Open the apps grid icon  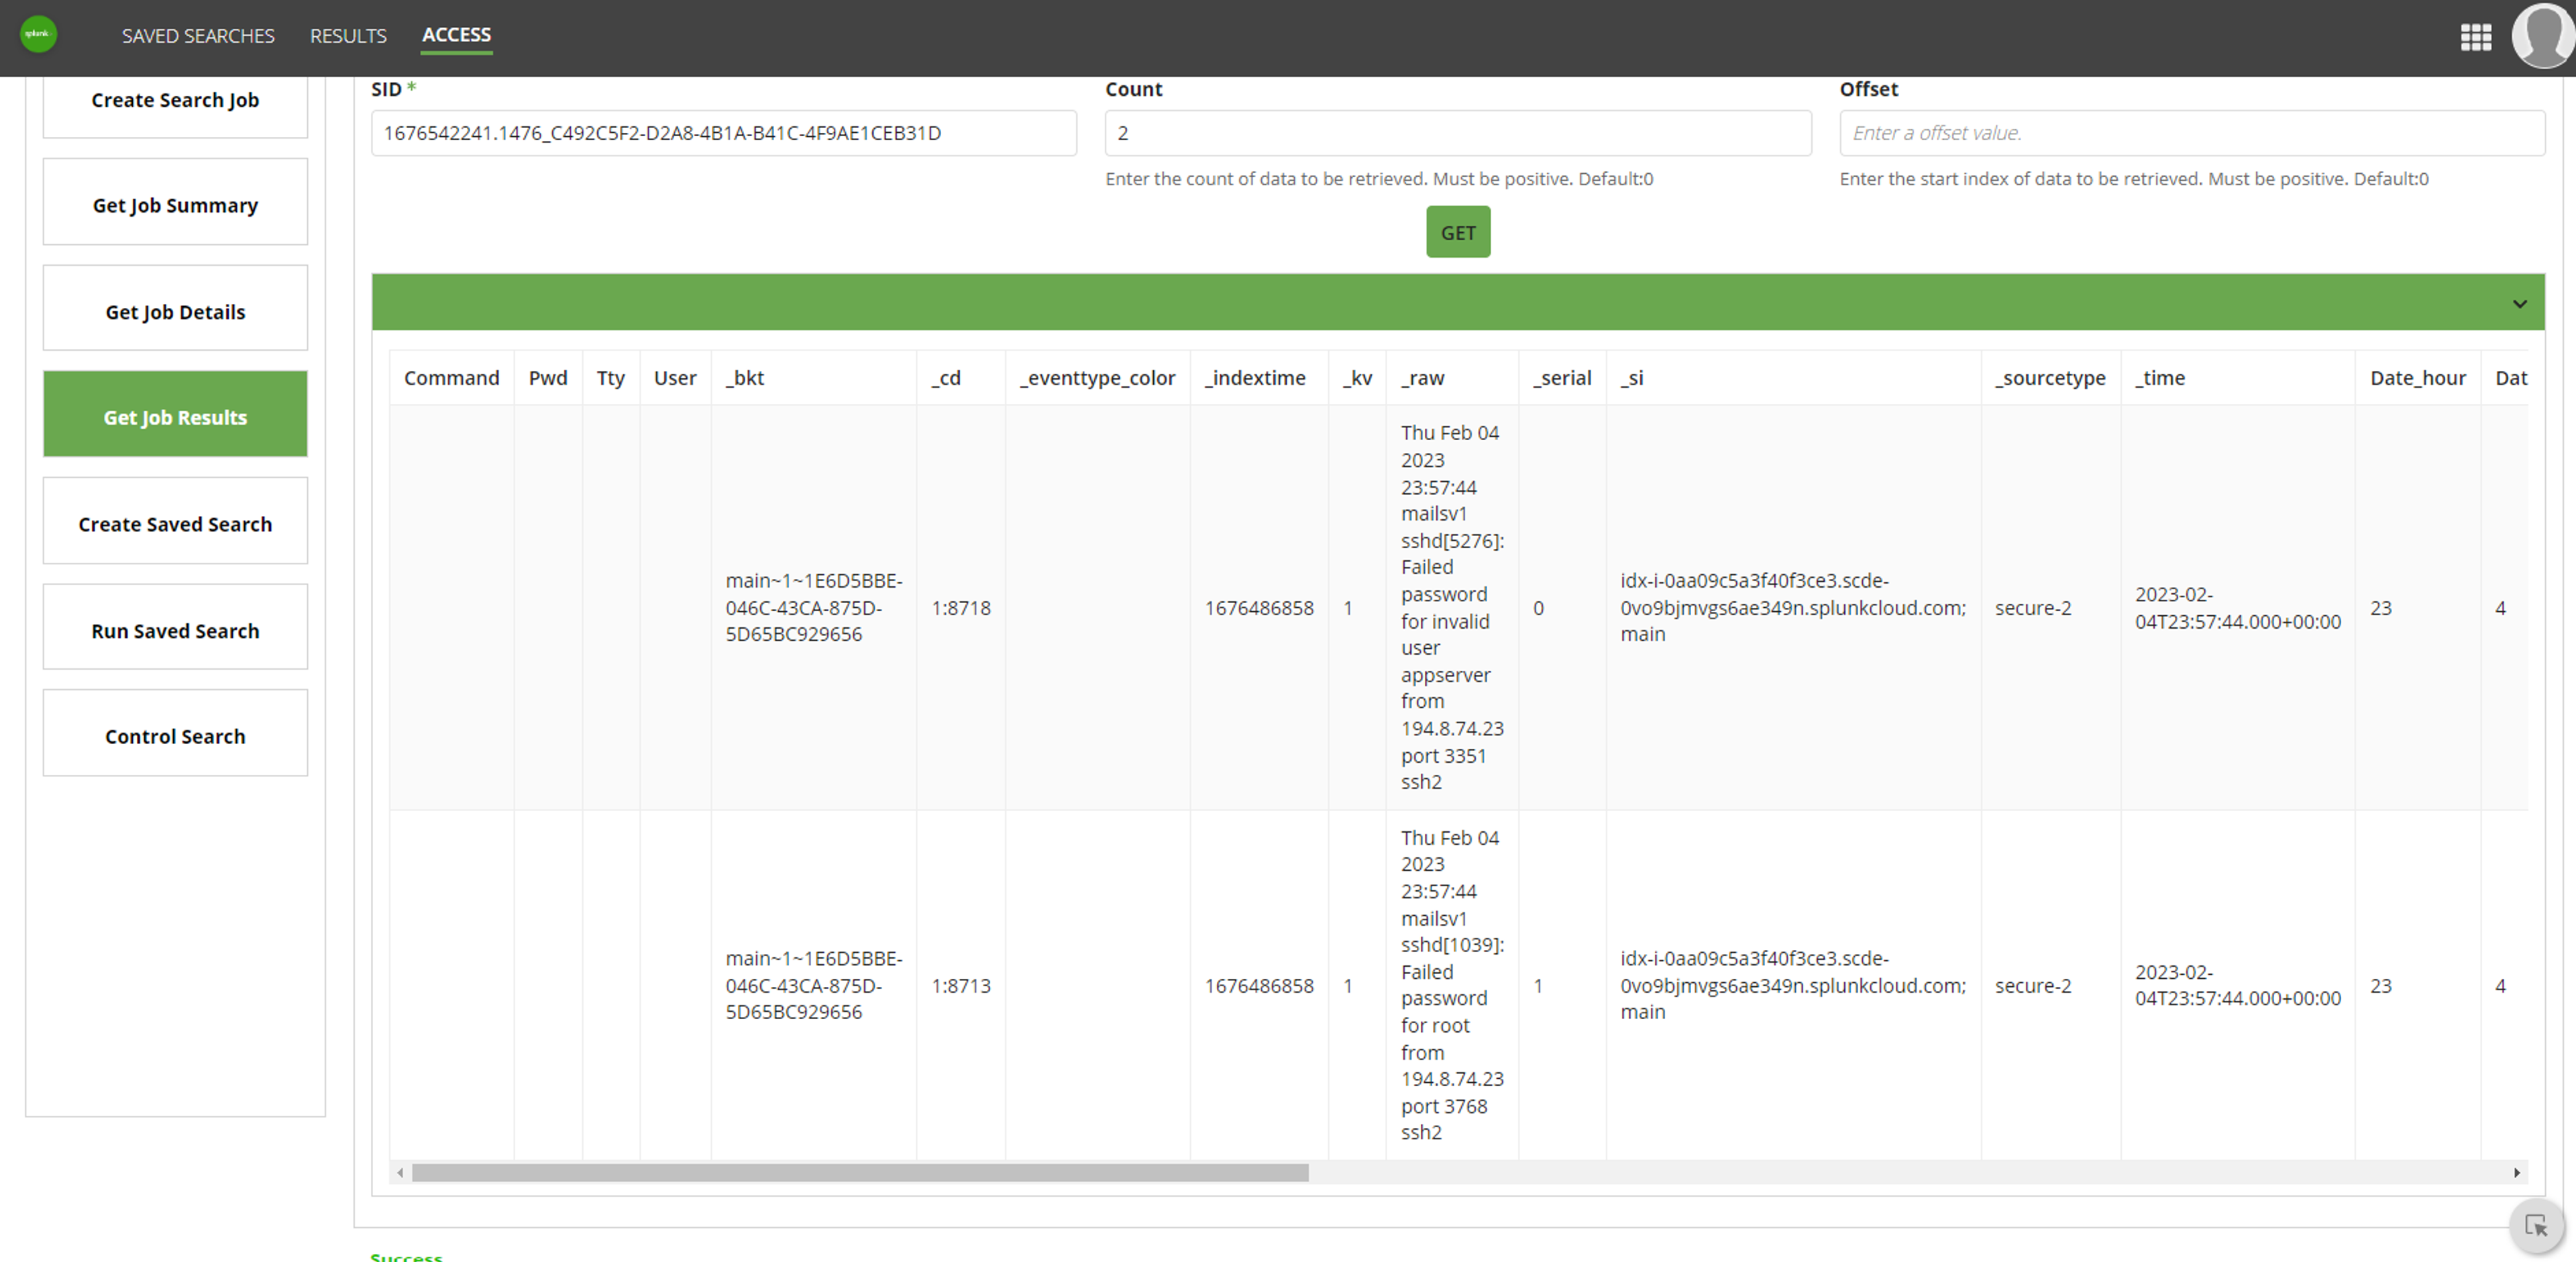(2475, 37)
